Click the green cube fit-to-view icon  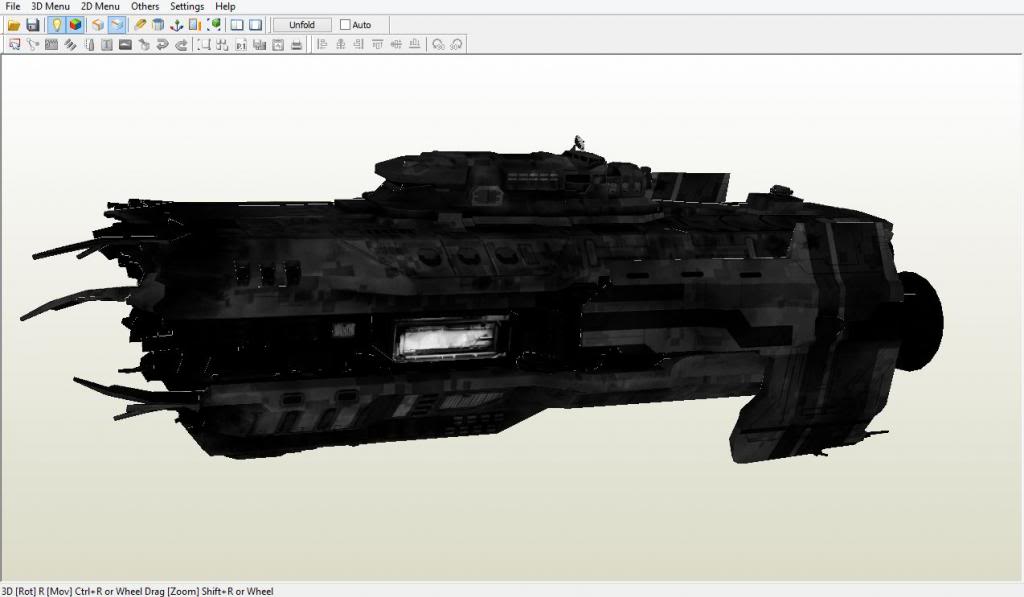tap(214, 25)
